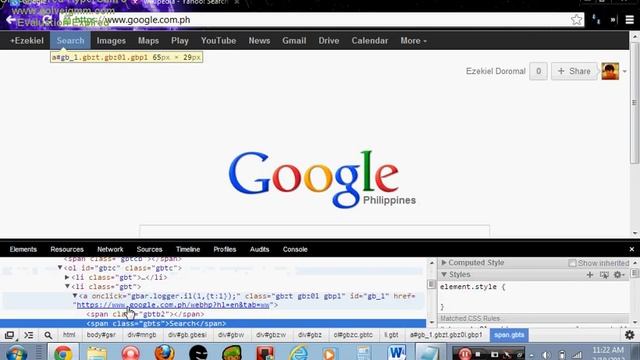Open YouTube in Google bar
The image size is (640, 360).
pyautogui.click(x=218, y=41)
